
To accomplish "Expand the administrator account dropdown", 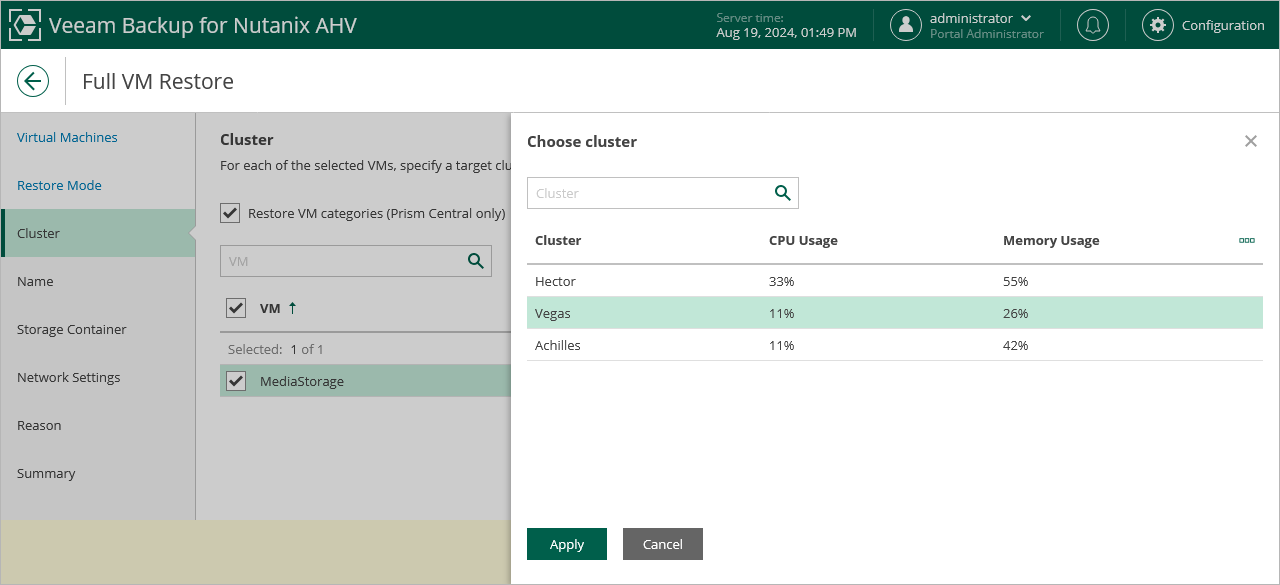I will point(1026,18).
